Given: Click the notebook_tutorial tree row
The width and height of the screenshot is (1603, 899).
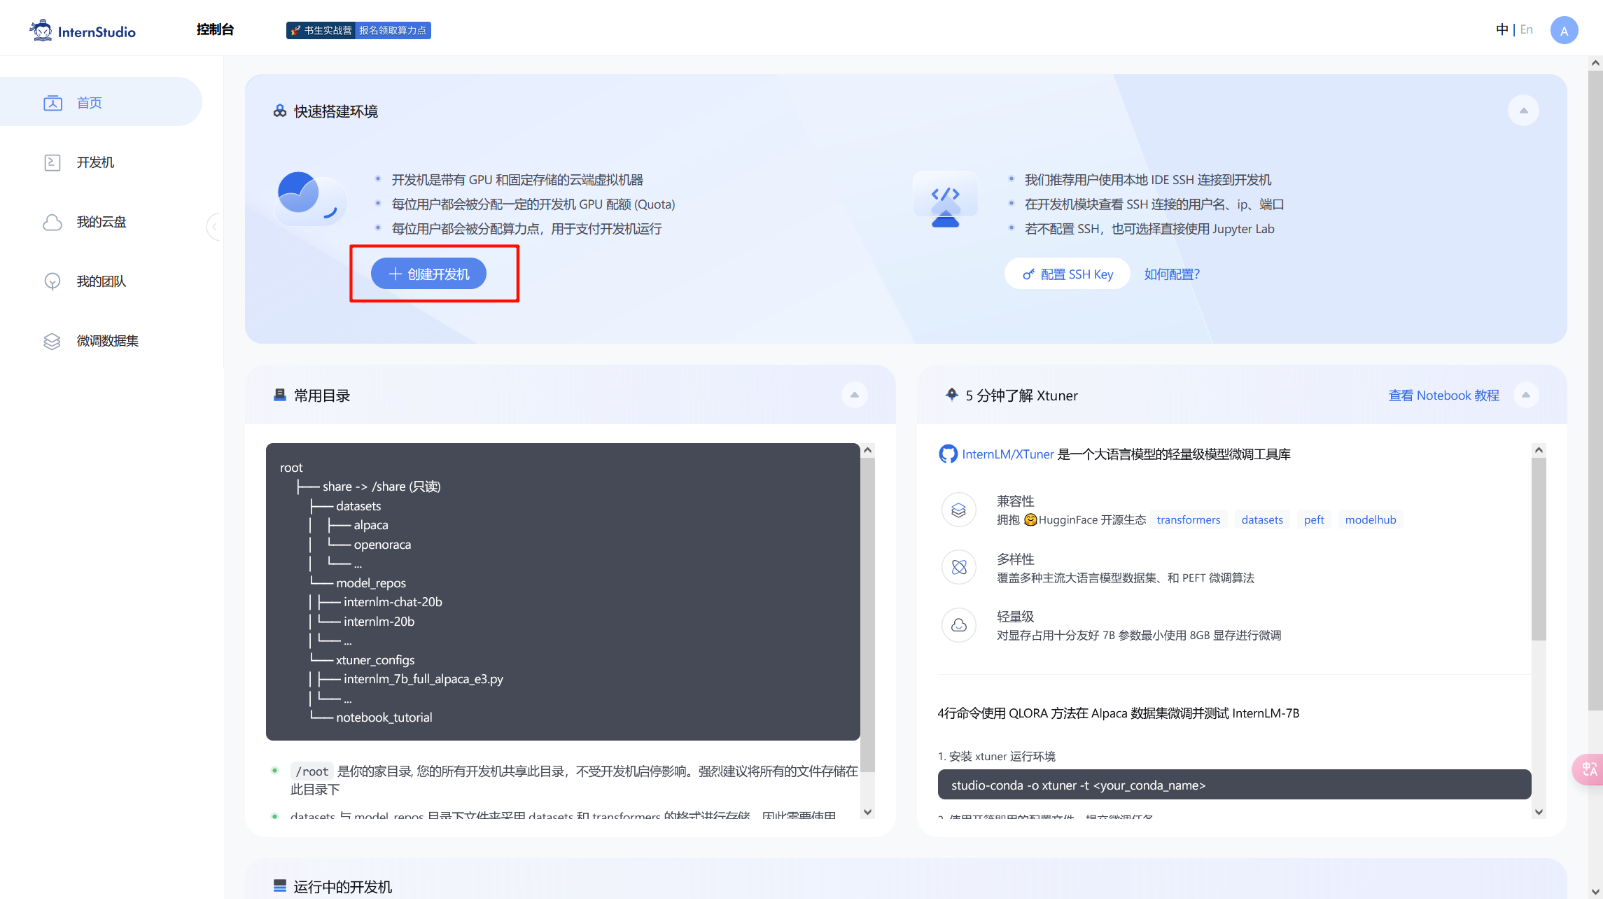Looking at the screenshot, I should 384,718.
